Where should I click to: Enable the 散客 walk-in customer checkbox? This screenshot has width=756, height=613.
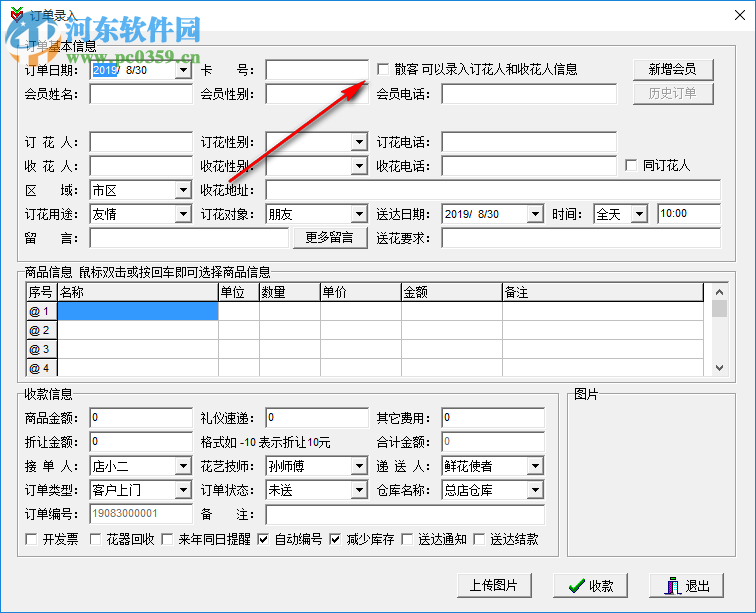[383, 69]
